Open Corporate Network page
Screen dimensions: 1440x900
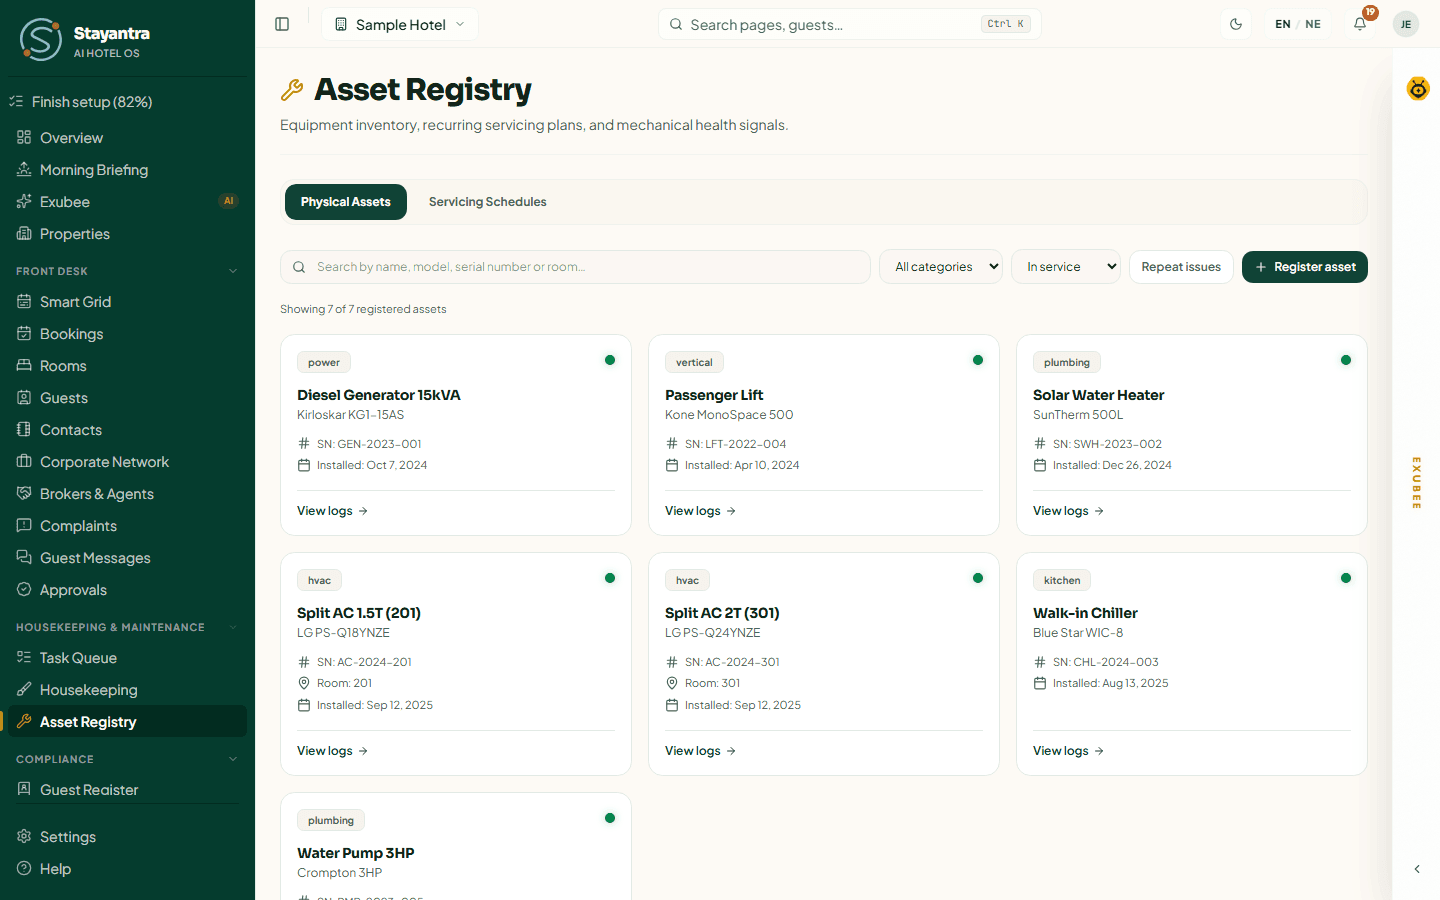pos(127,462)
